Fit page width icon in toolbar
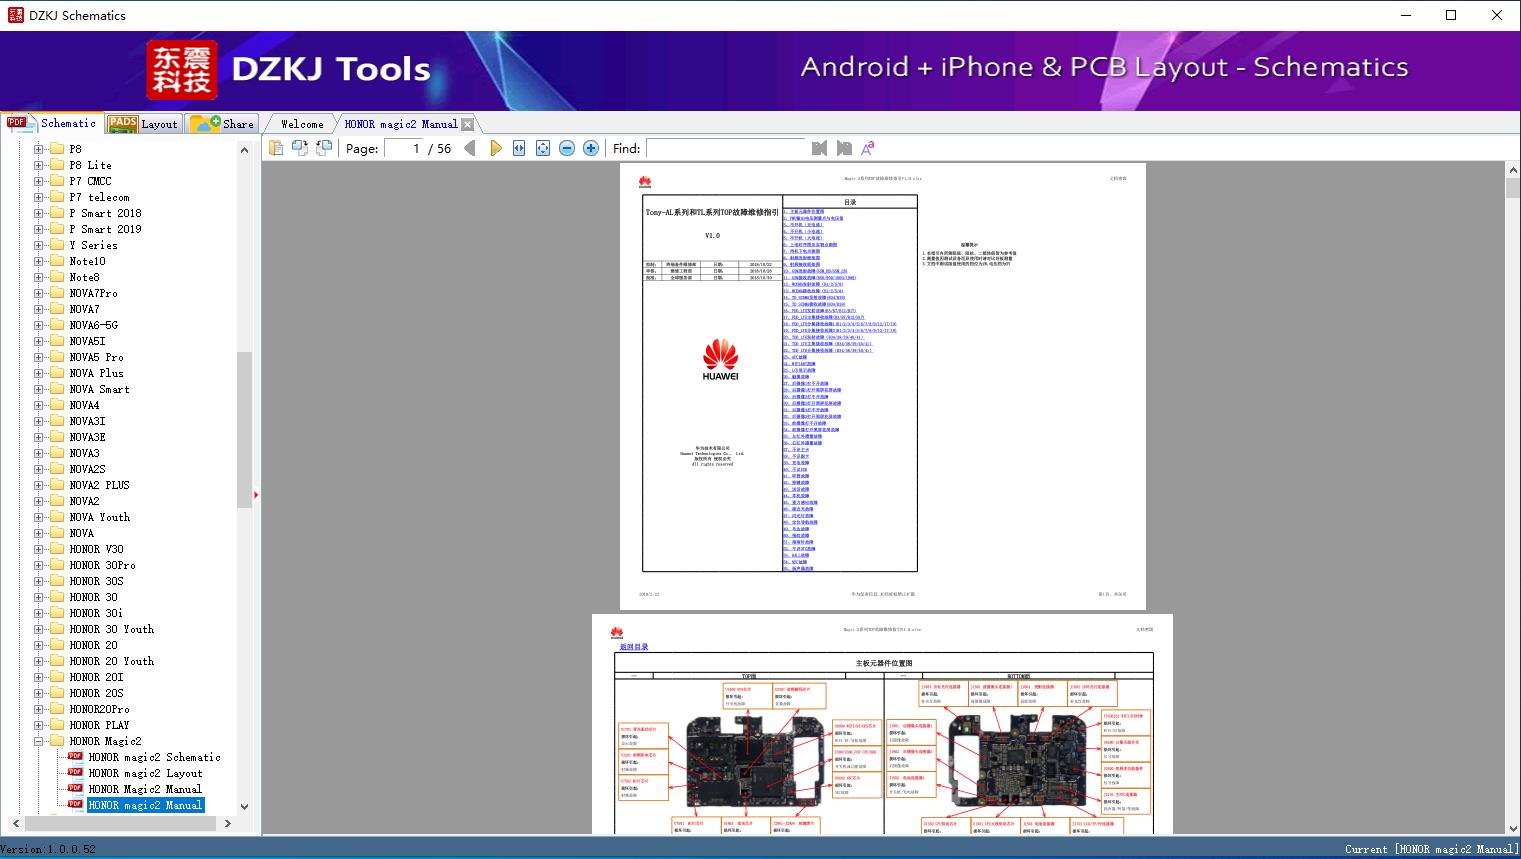The height and width of the screenshot is (859, 1521). click(519, 148)
